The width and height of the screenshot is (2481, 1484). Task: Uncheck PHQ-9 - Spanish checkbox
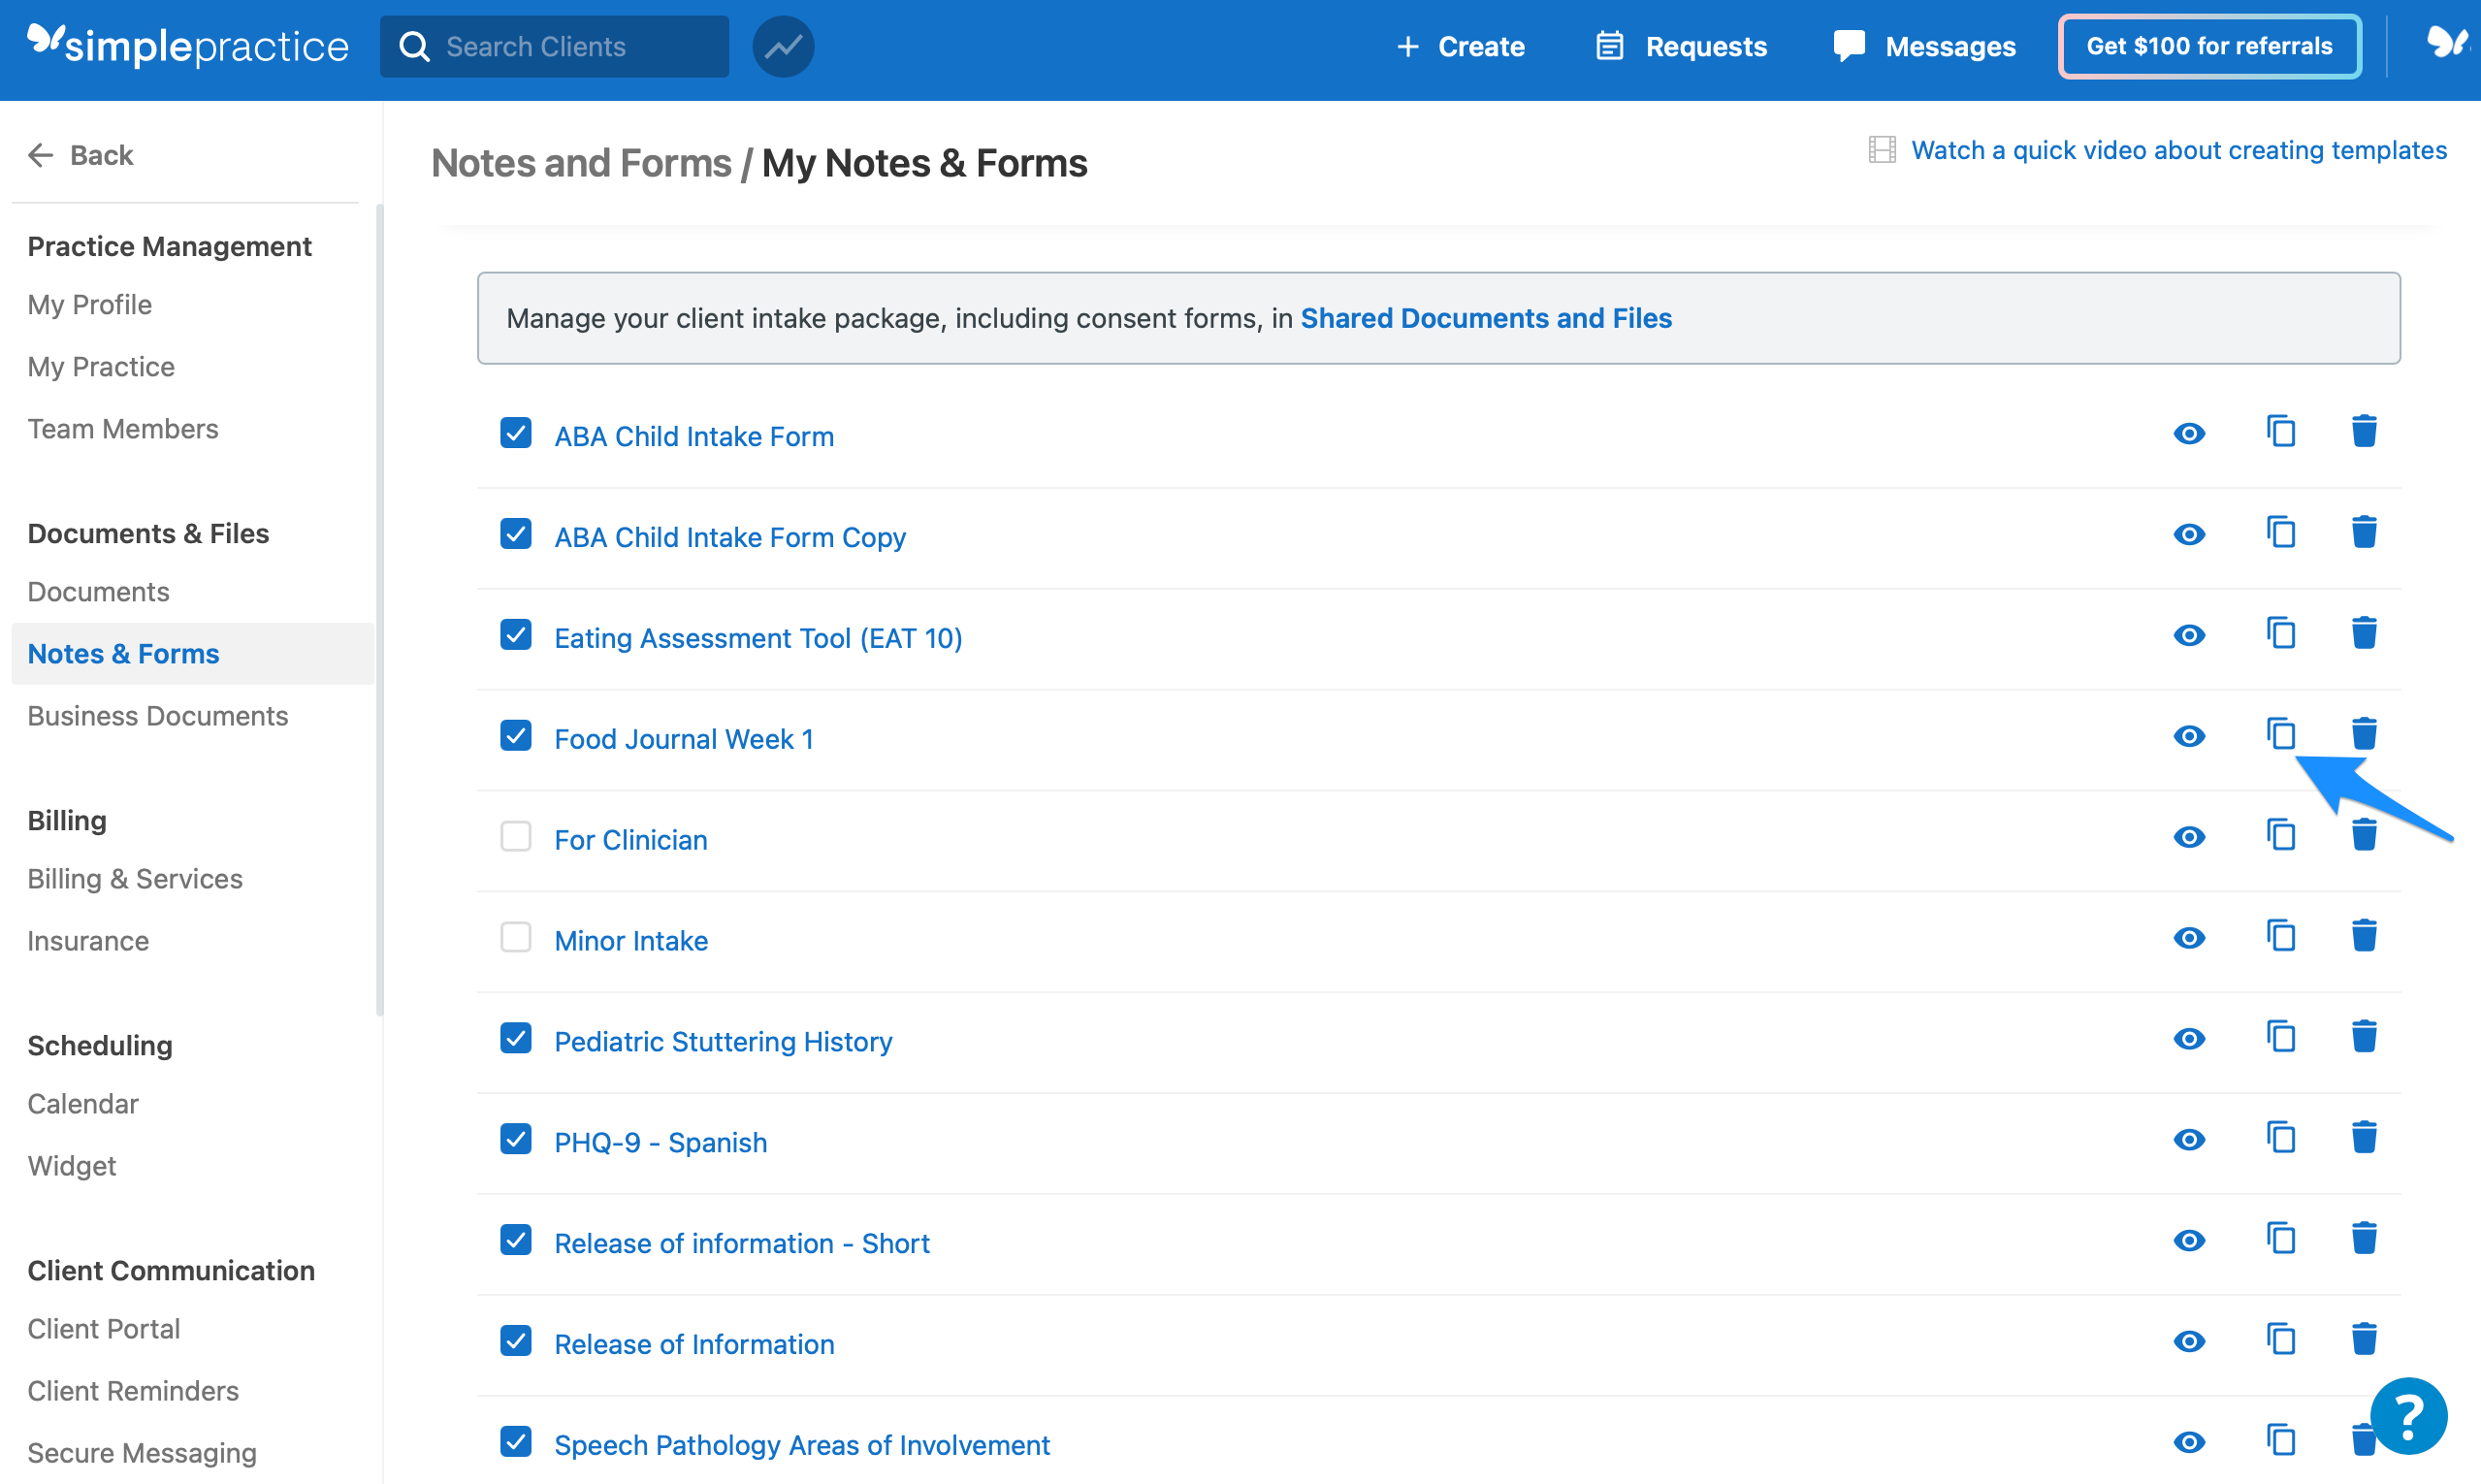[x=515, y=1141]
